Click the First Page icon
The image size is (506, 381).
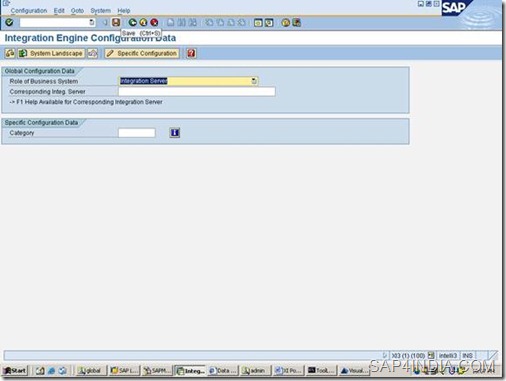pyautogui.click(x=209, y=22)
